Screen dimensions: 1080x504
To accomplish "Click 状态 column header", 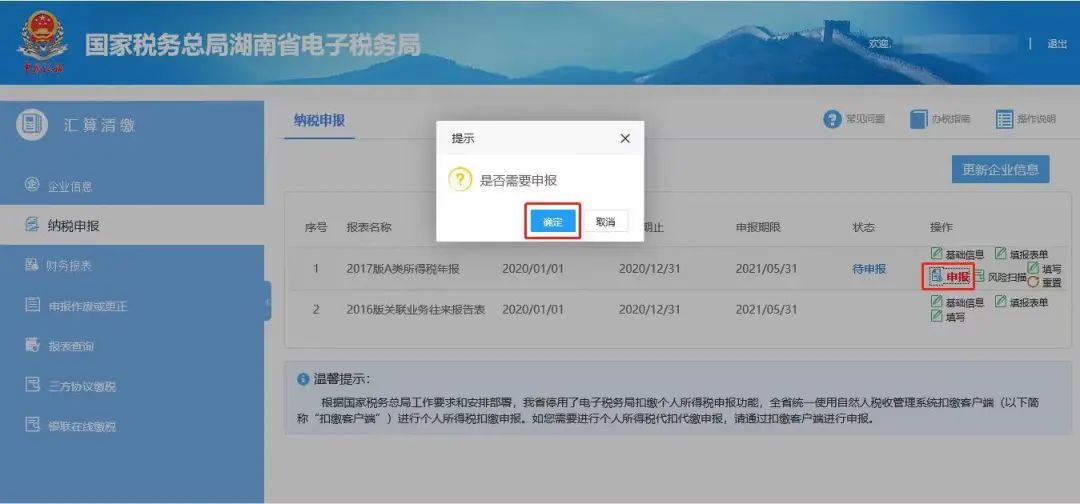I will tap(863, 227).
